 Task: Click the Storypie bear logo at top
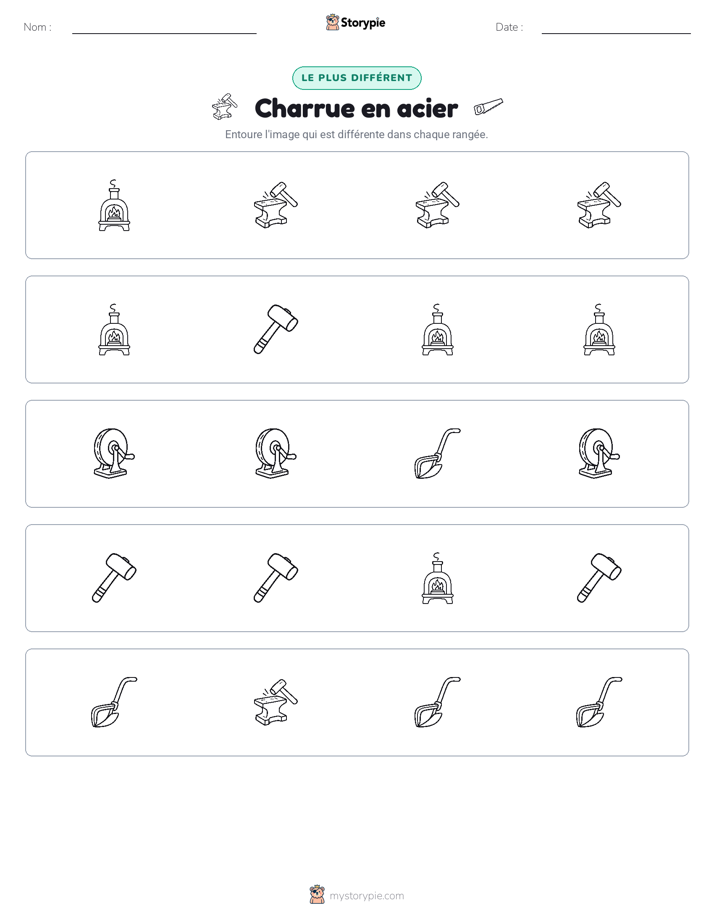pos(332,22)
